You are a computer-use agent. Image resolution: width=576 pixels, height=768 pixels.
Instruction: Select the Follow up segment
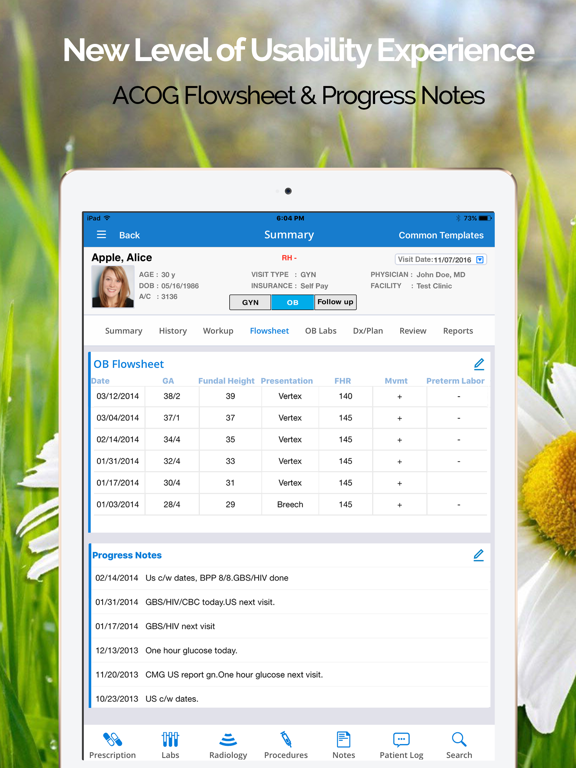335,302
